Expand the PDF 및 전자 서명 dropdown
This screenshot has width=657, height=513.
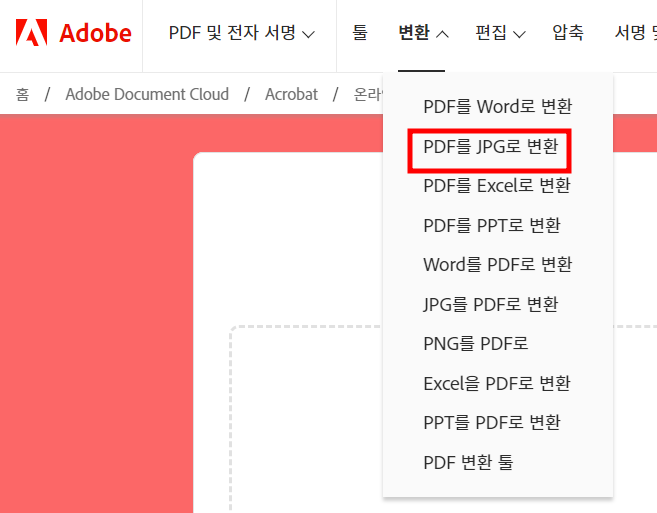click(242, 33)
